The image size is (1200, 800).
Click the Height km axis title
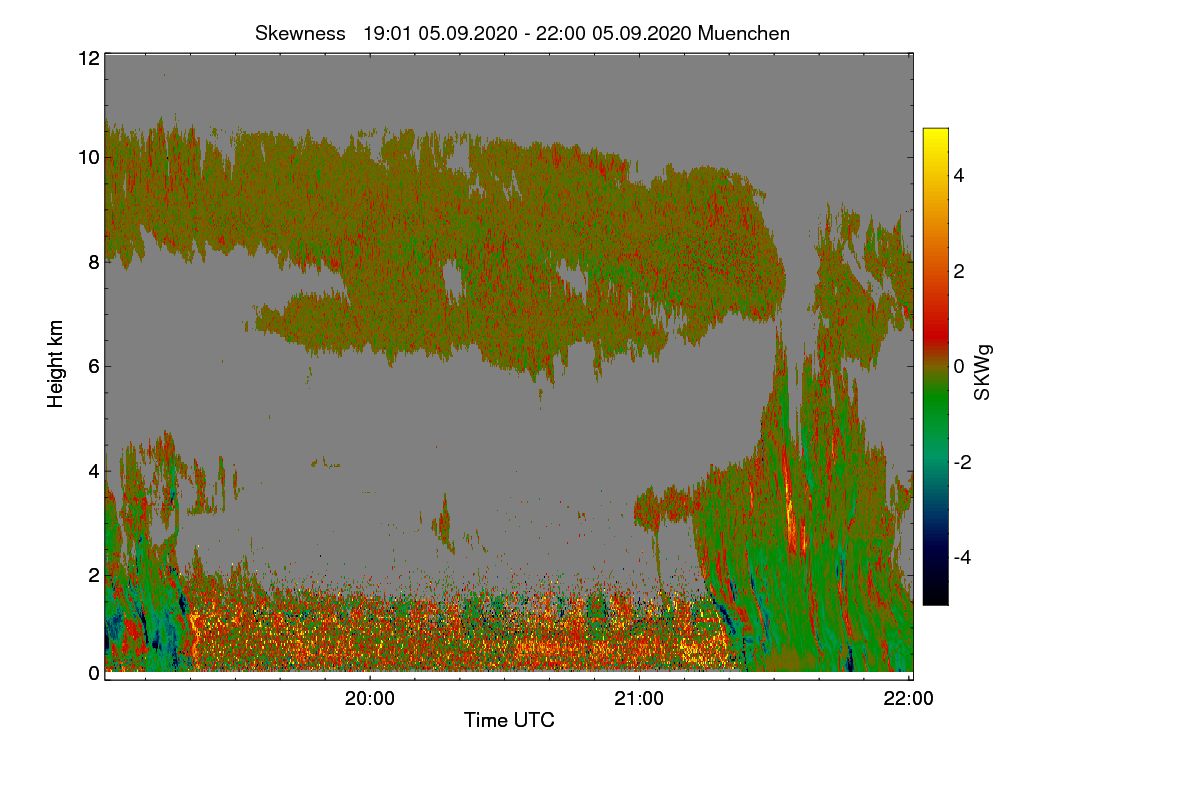pos(56,364)
